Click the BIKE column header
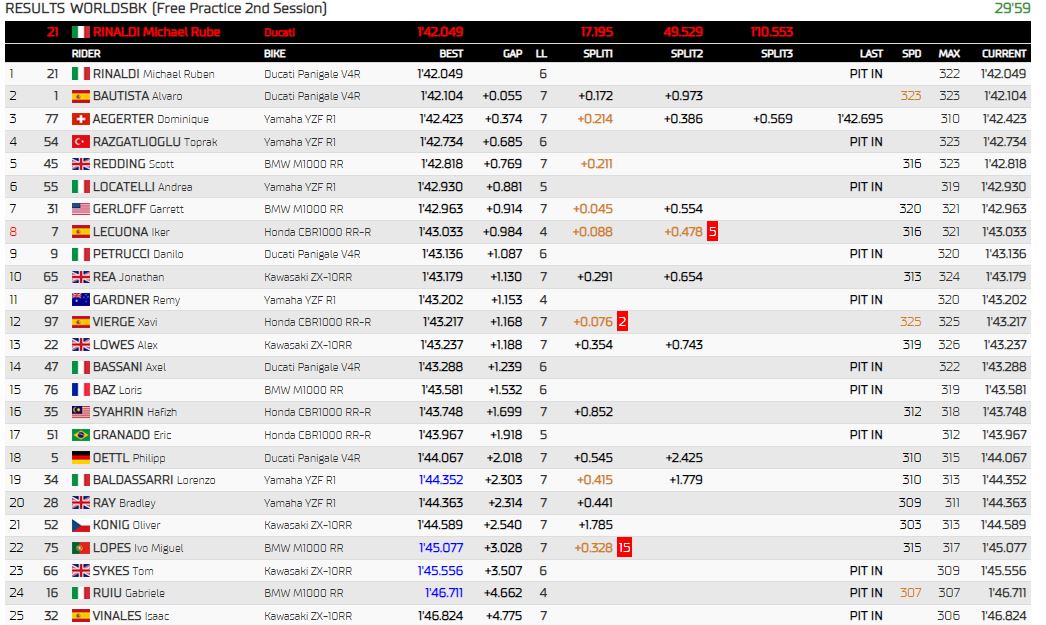Viewport: 1046px width, 625px height. pos(275,53)
